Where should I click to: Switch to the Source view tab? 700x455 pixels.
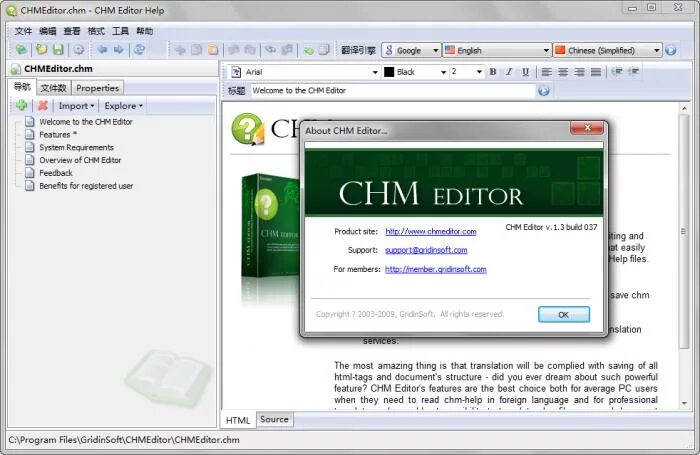click(x=274, y=419)
